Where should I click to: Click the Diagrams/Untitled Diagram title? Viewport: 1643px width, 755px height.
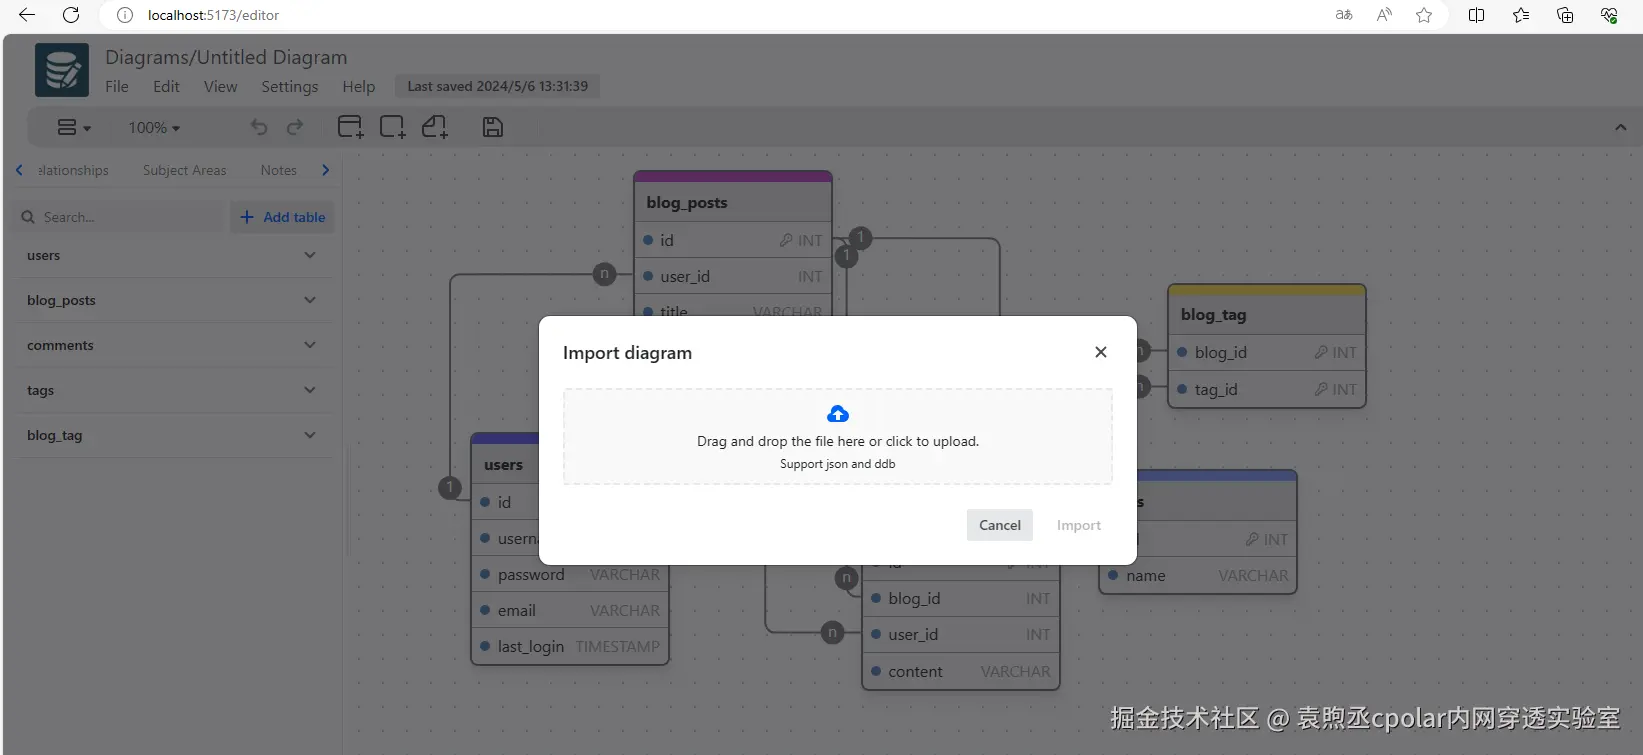(x=226, y=57)
